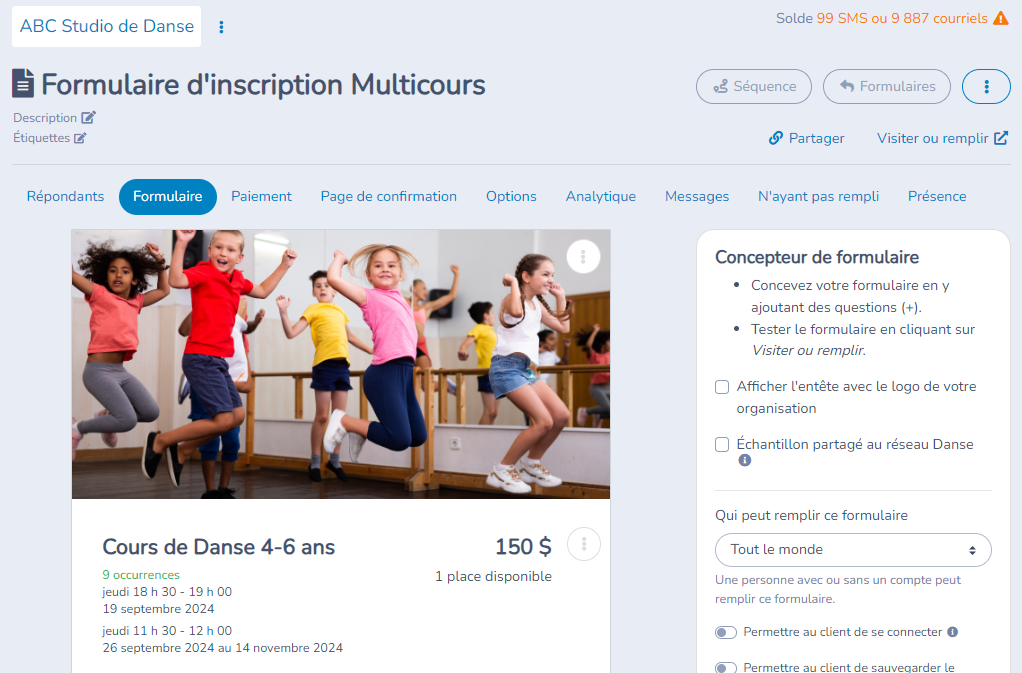The width and height of the screenshot is (1022, 673).
Task: Open the three-dot menu beside ABC Studio de Danse
Action: (222, 27)
